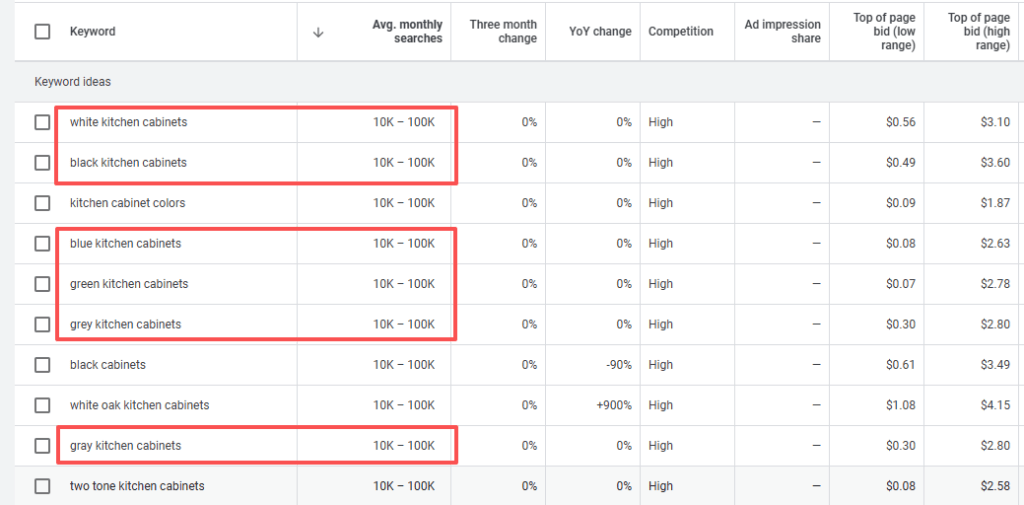Click the $0.56 low bid value
1024x505 pixels.
coord(901,122)
